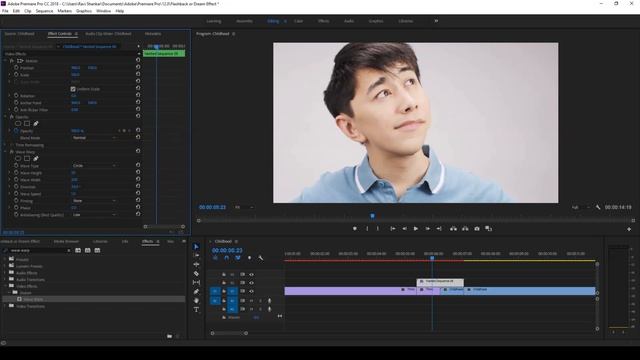Viewport: 640px width, 360px height.
Task: Click Program monitor scrub playhead
Action: (372, 216)
